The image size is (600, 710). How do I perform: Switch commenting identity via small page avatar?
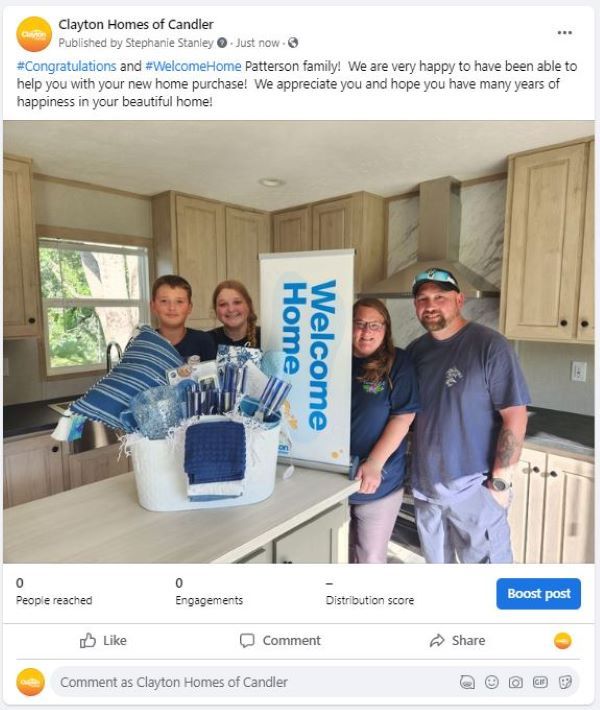pos(563,641)
